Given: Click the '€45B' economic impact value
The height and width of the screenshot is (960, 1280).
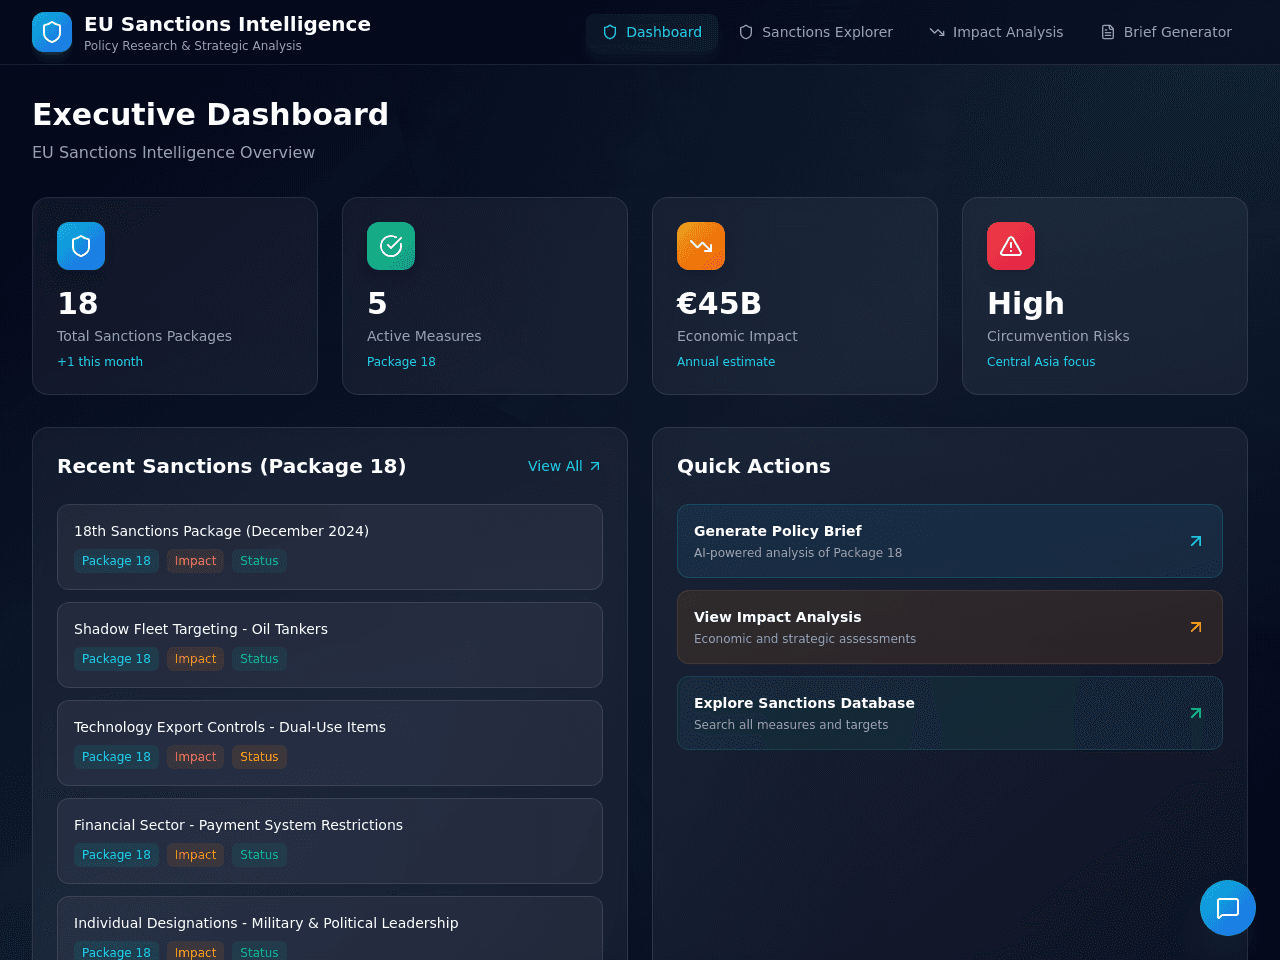Looking at the screenshot, I should pyautogui.click(x=719, y=303).
